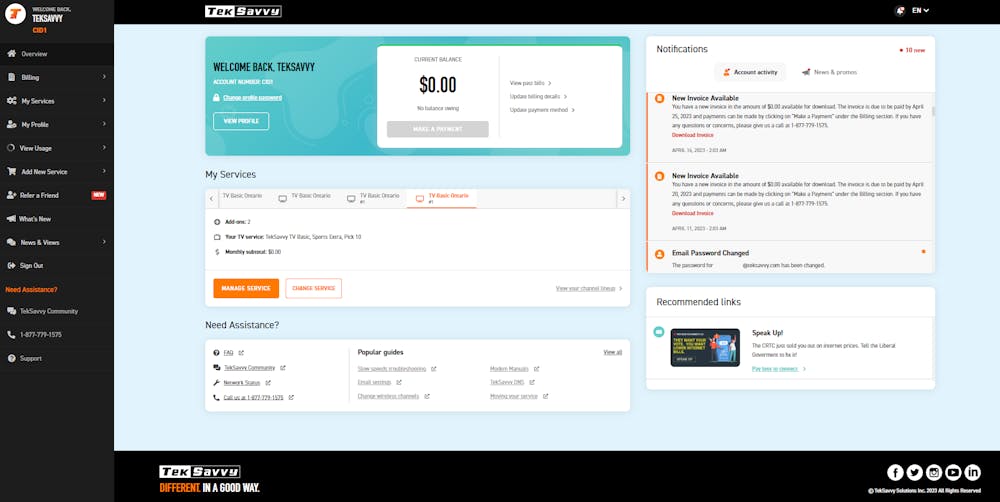The image size is (1000, 502).
Task: Switch to Account activity notifications tab
Action: pos(750,73)
